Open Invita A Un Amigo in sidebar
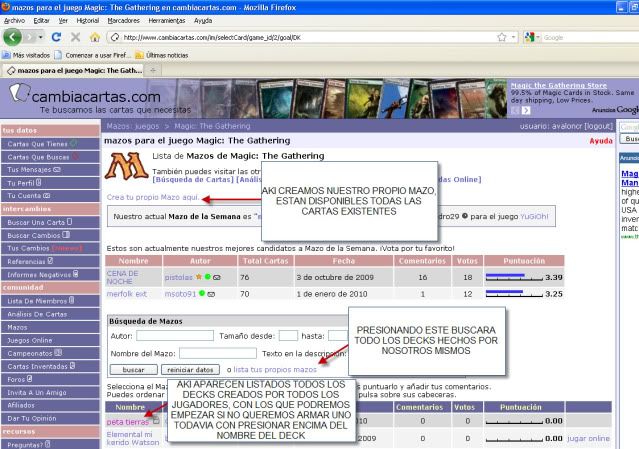 tap(50, 392)
